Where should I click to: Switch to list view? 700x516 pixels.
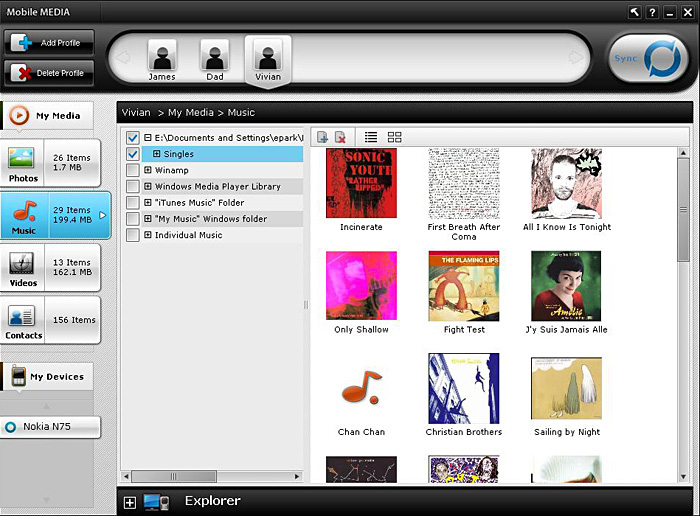[x=371, y=137]
